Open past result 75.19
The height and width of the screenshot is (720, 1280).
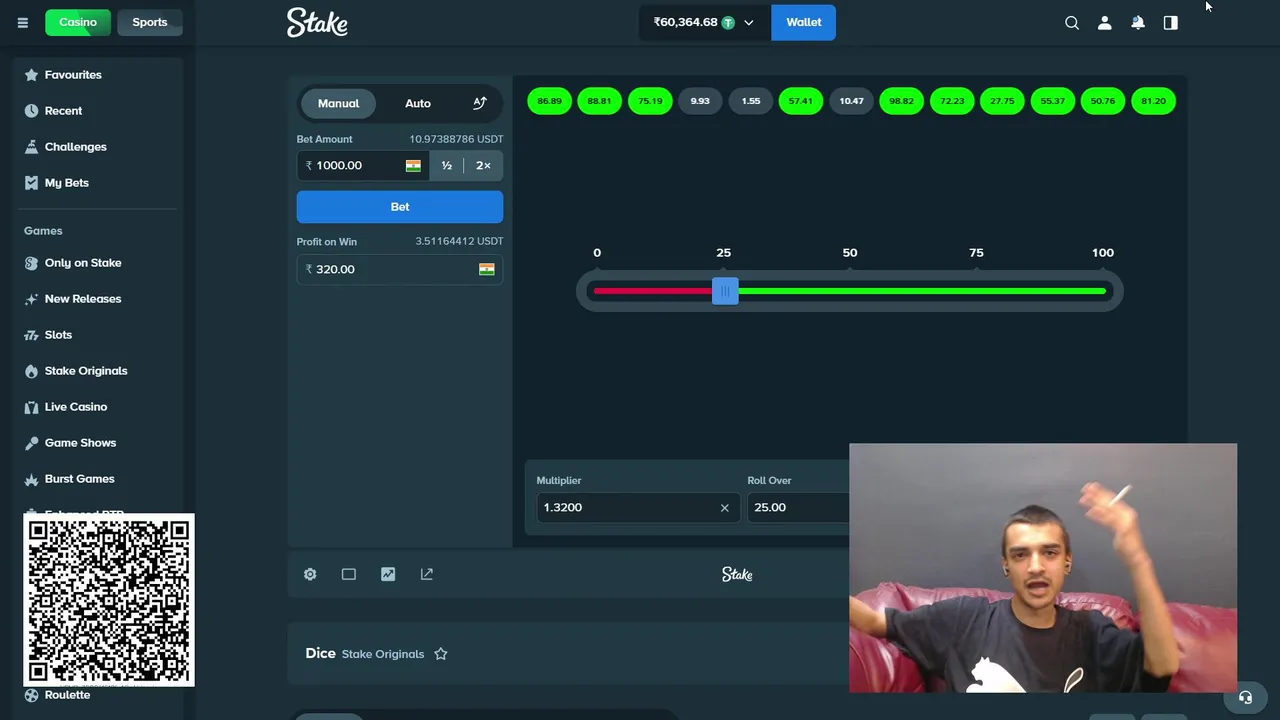tap(650, 101)
